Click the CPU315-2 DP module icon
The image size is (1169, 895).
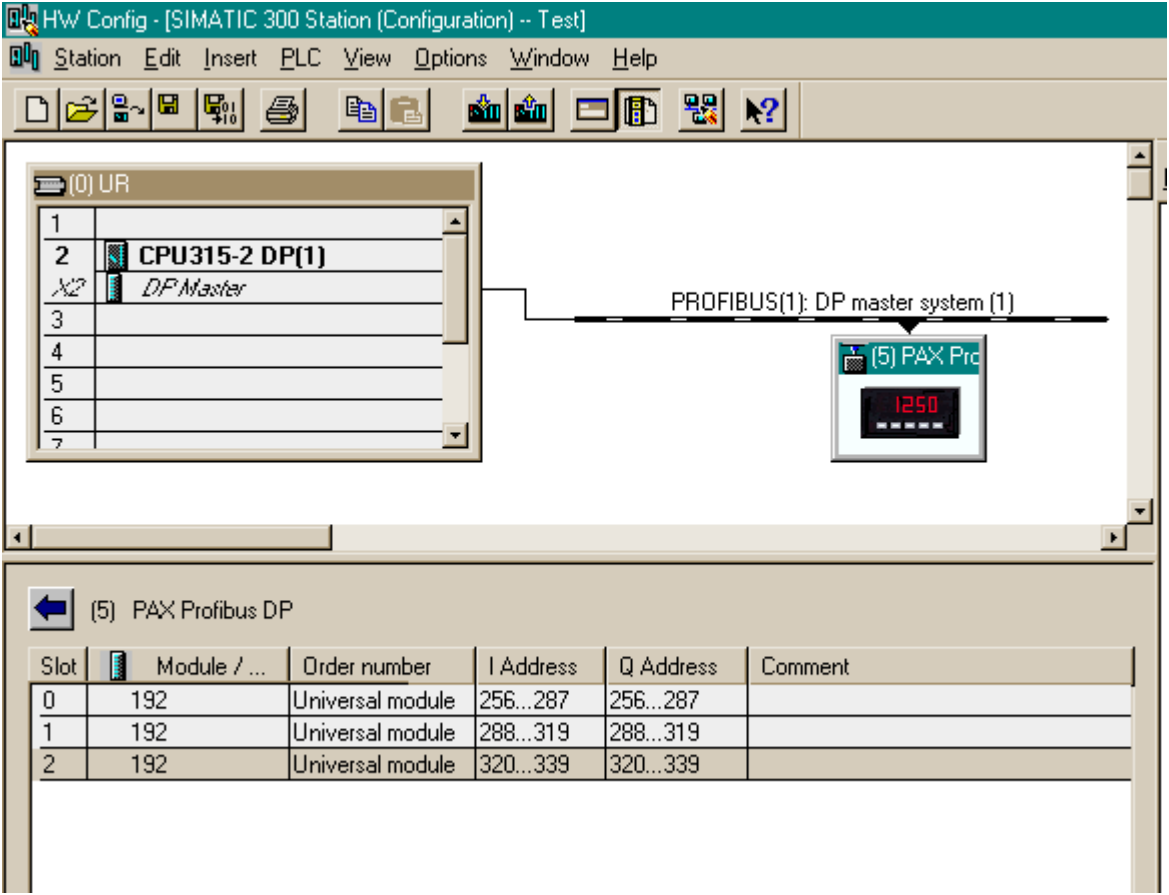tap(116, 256)
